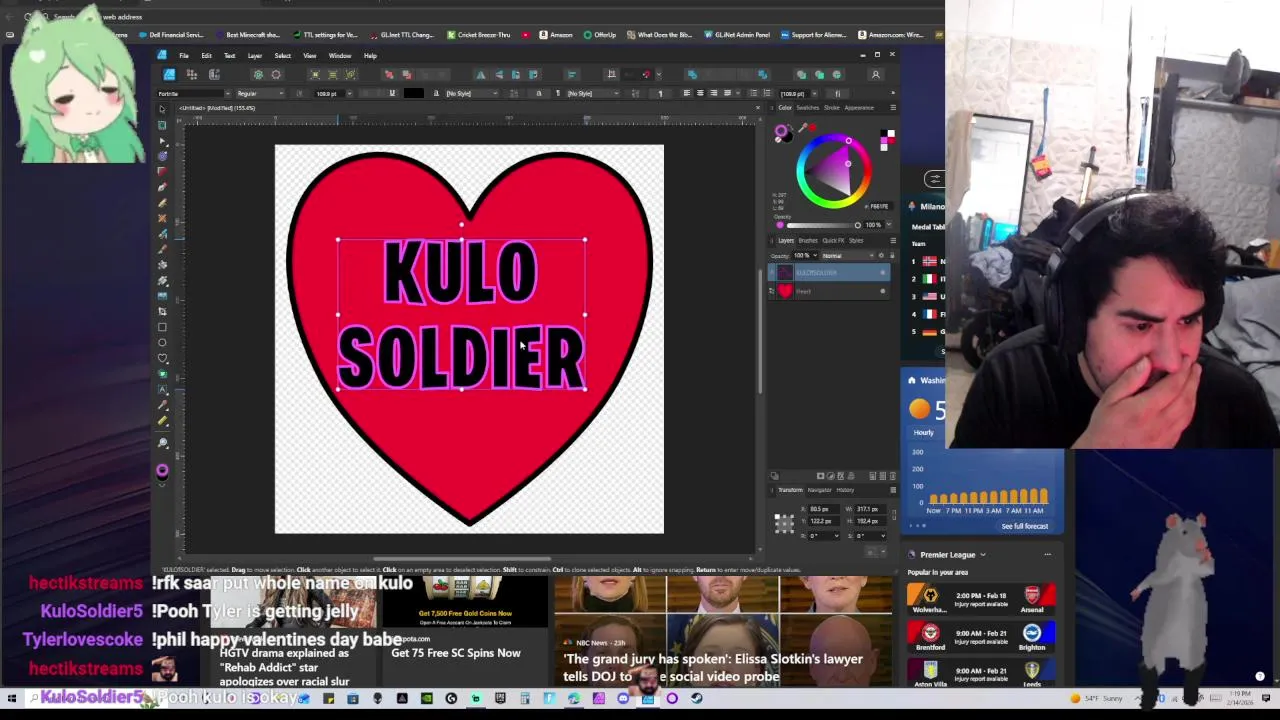
Task: Select the Ellipse shape tool
Action: (162, 343)
